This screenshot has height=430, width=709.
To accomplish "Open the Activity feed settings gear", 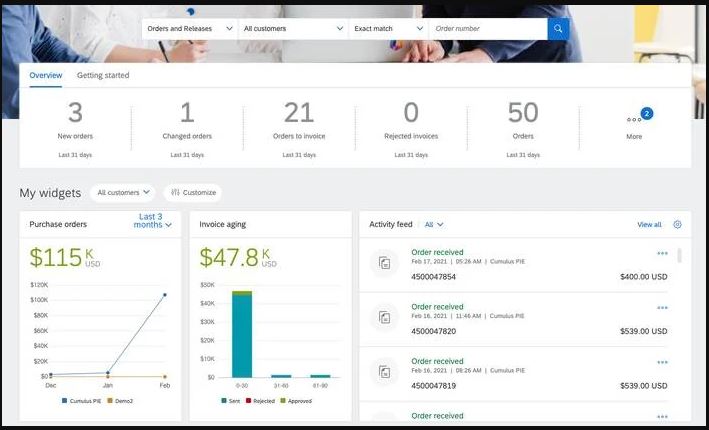I will [x=677, y=225].
